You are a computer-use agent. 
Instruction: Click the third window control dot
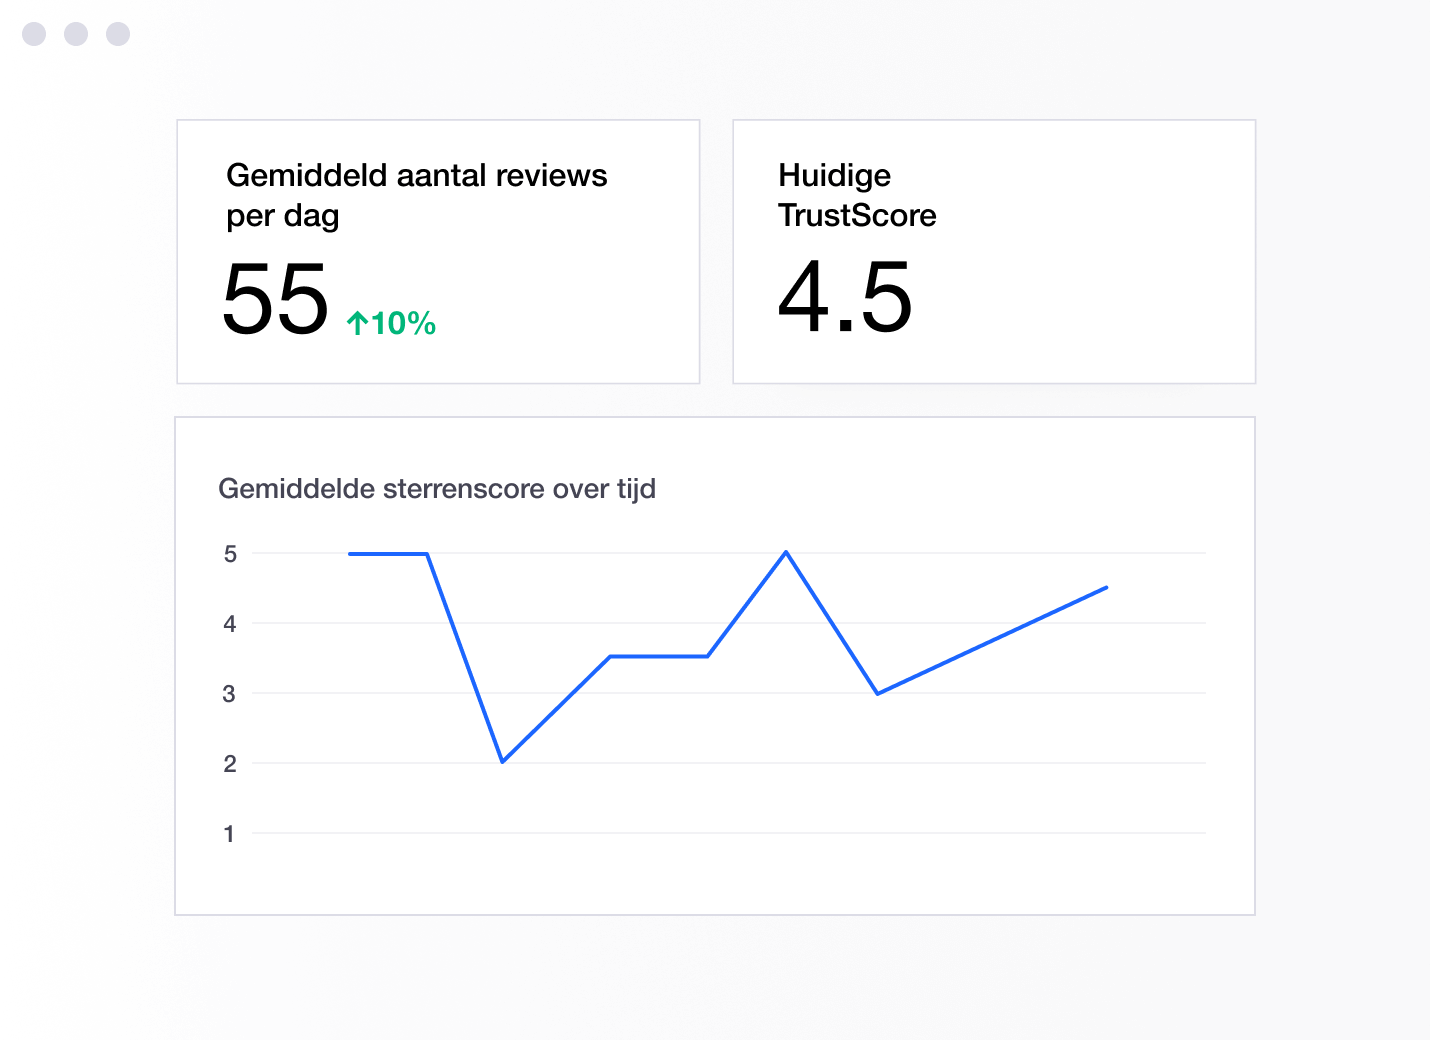tap(118, 34)
